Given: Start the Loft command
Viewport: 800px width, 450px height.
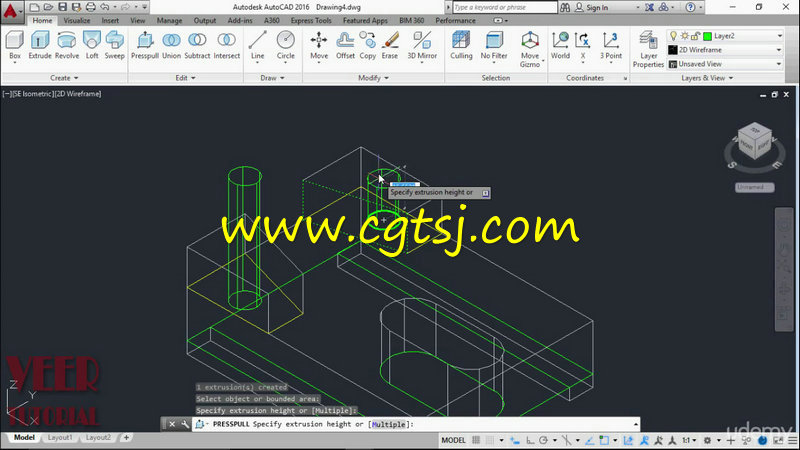Looking at the screenshot, I should click(92, 45).
